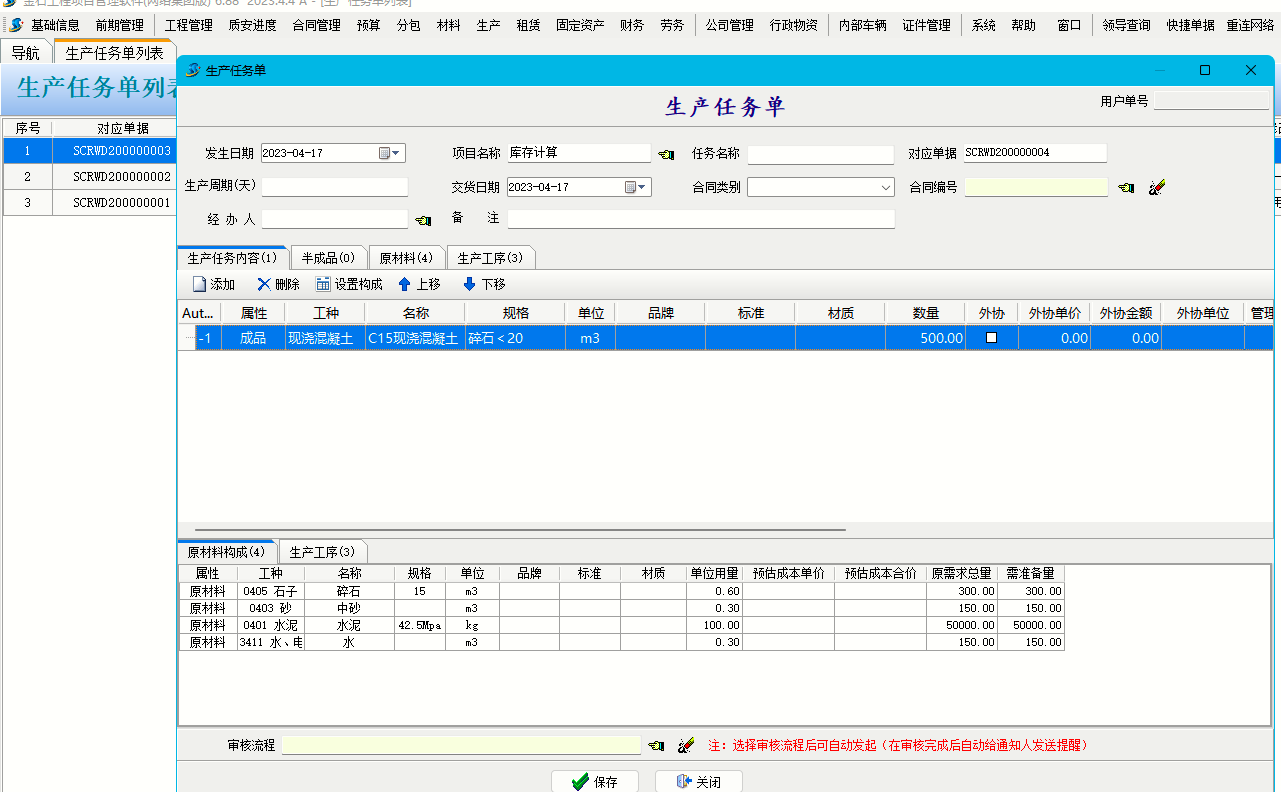Click the 添加 add icon in toolbar

coord(200,285)
